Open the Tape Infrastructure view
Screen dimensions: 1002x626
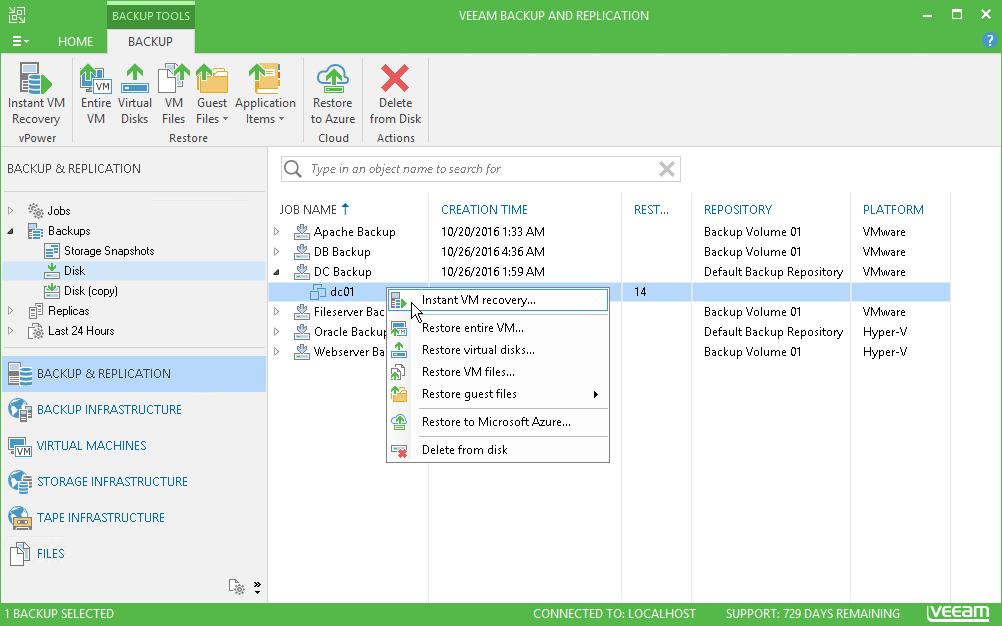click(104, 517)
